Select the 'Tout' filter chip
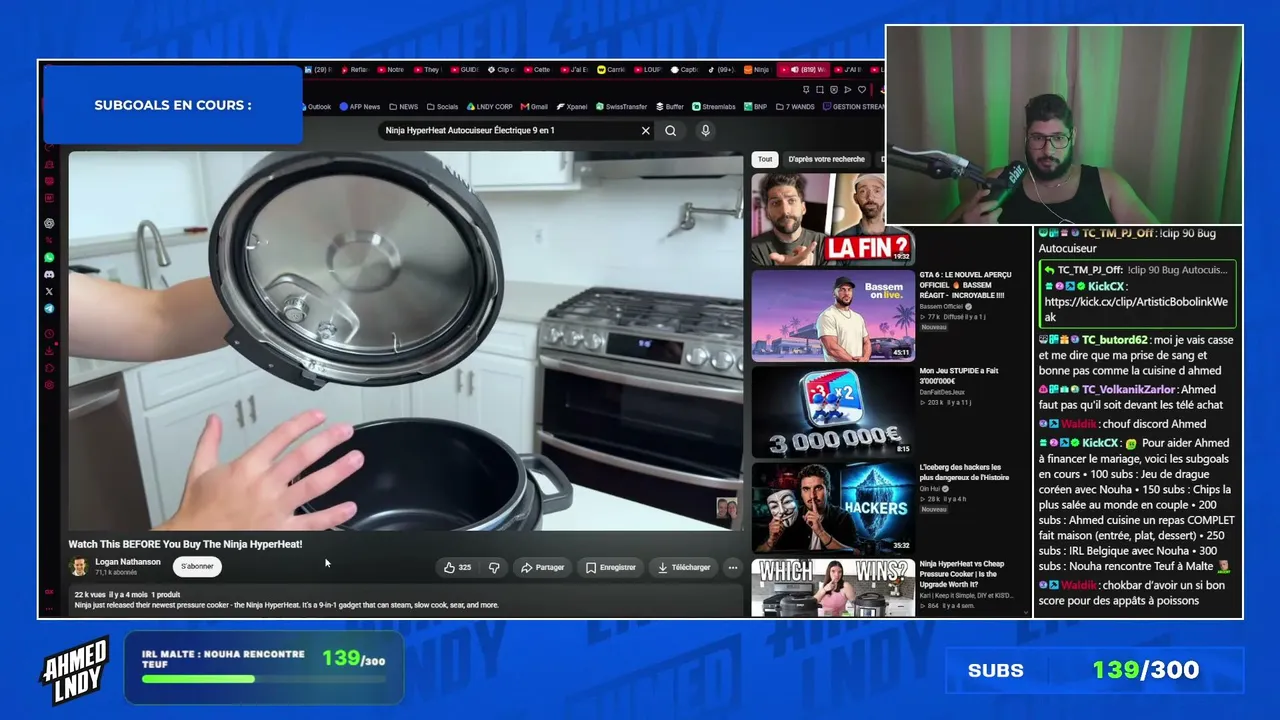 pos(765,159)
